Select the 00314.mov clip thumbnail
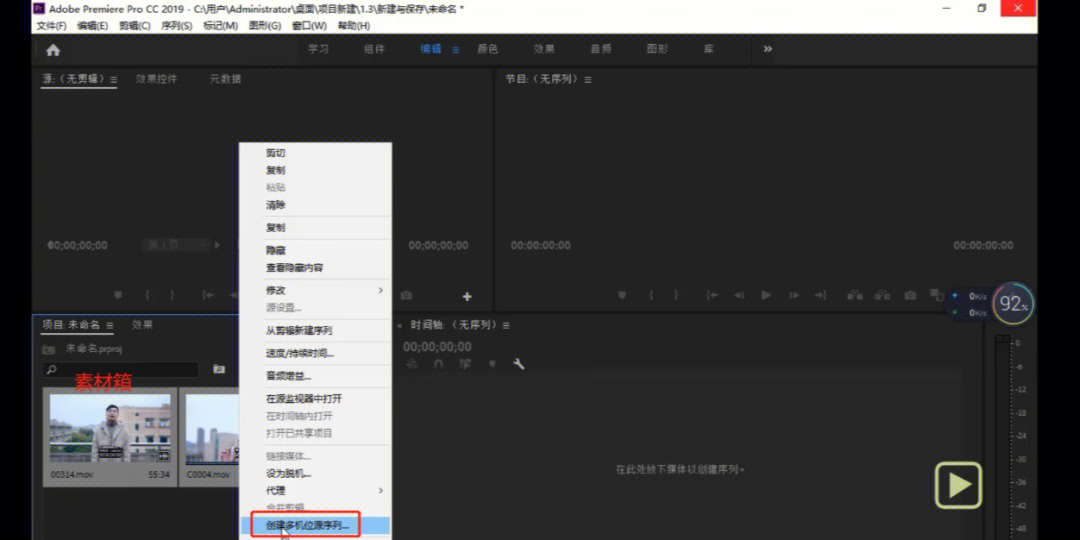Screen dimensions: 1080x540 [x=110, y=428]
